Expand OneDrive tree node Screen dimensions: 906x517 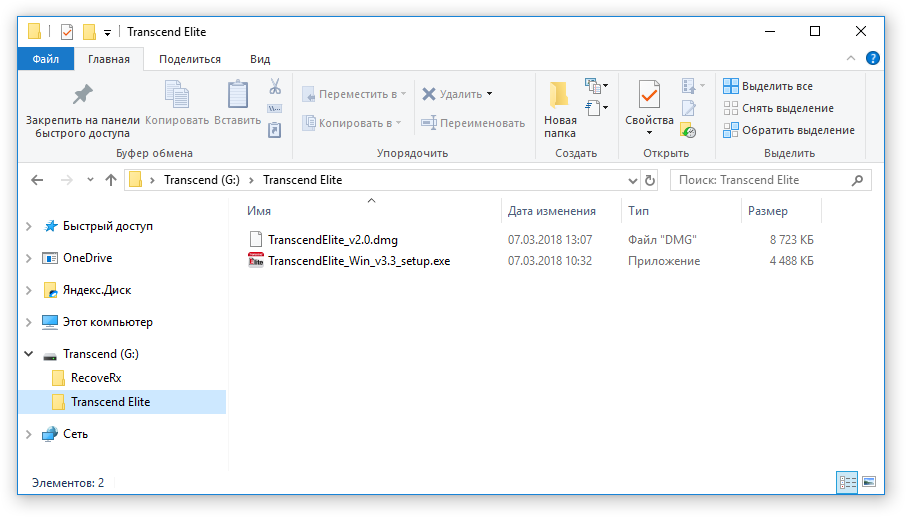coord(28,258)
